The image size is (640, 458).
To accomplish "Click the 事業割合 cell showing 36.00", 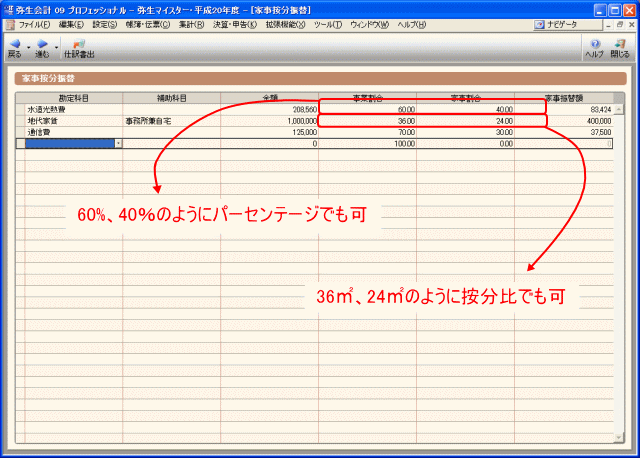I will (x=368, y=120).
